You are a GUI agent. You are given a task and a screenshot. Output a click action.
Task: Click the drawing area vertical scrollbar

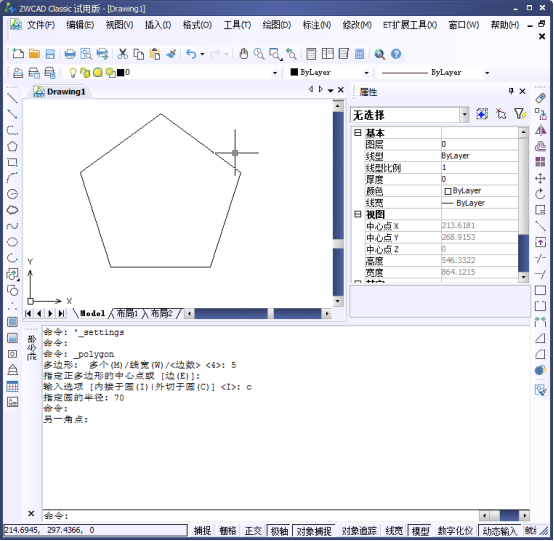pyautogui.click(x=338, y=204)
